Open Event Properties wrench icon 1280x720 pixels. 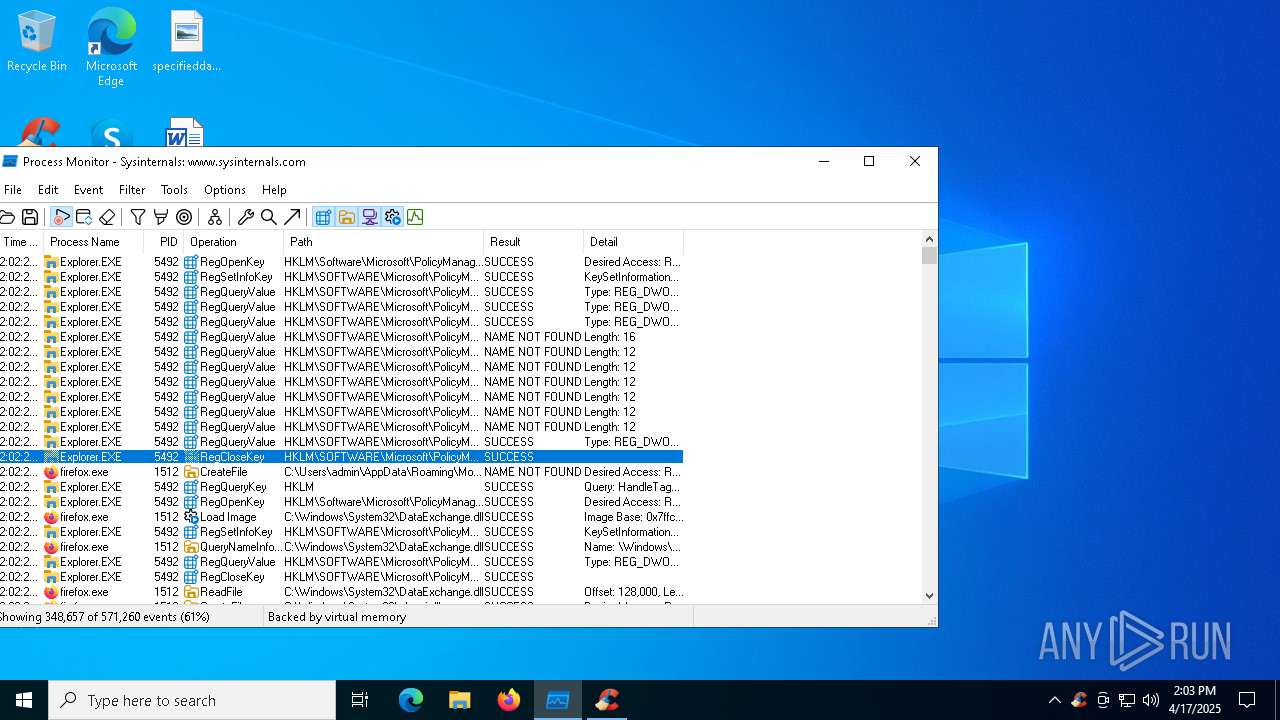tap(245, 217)
